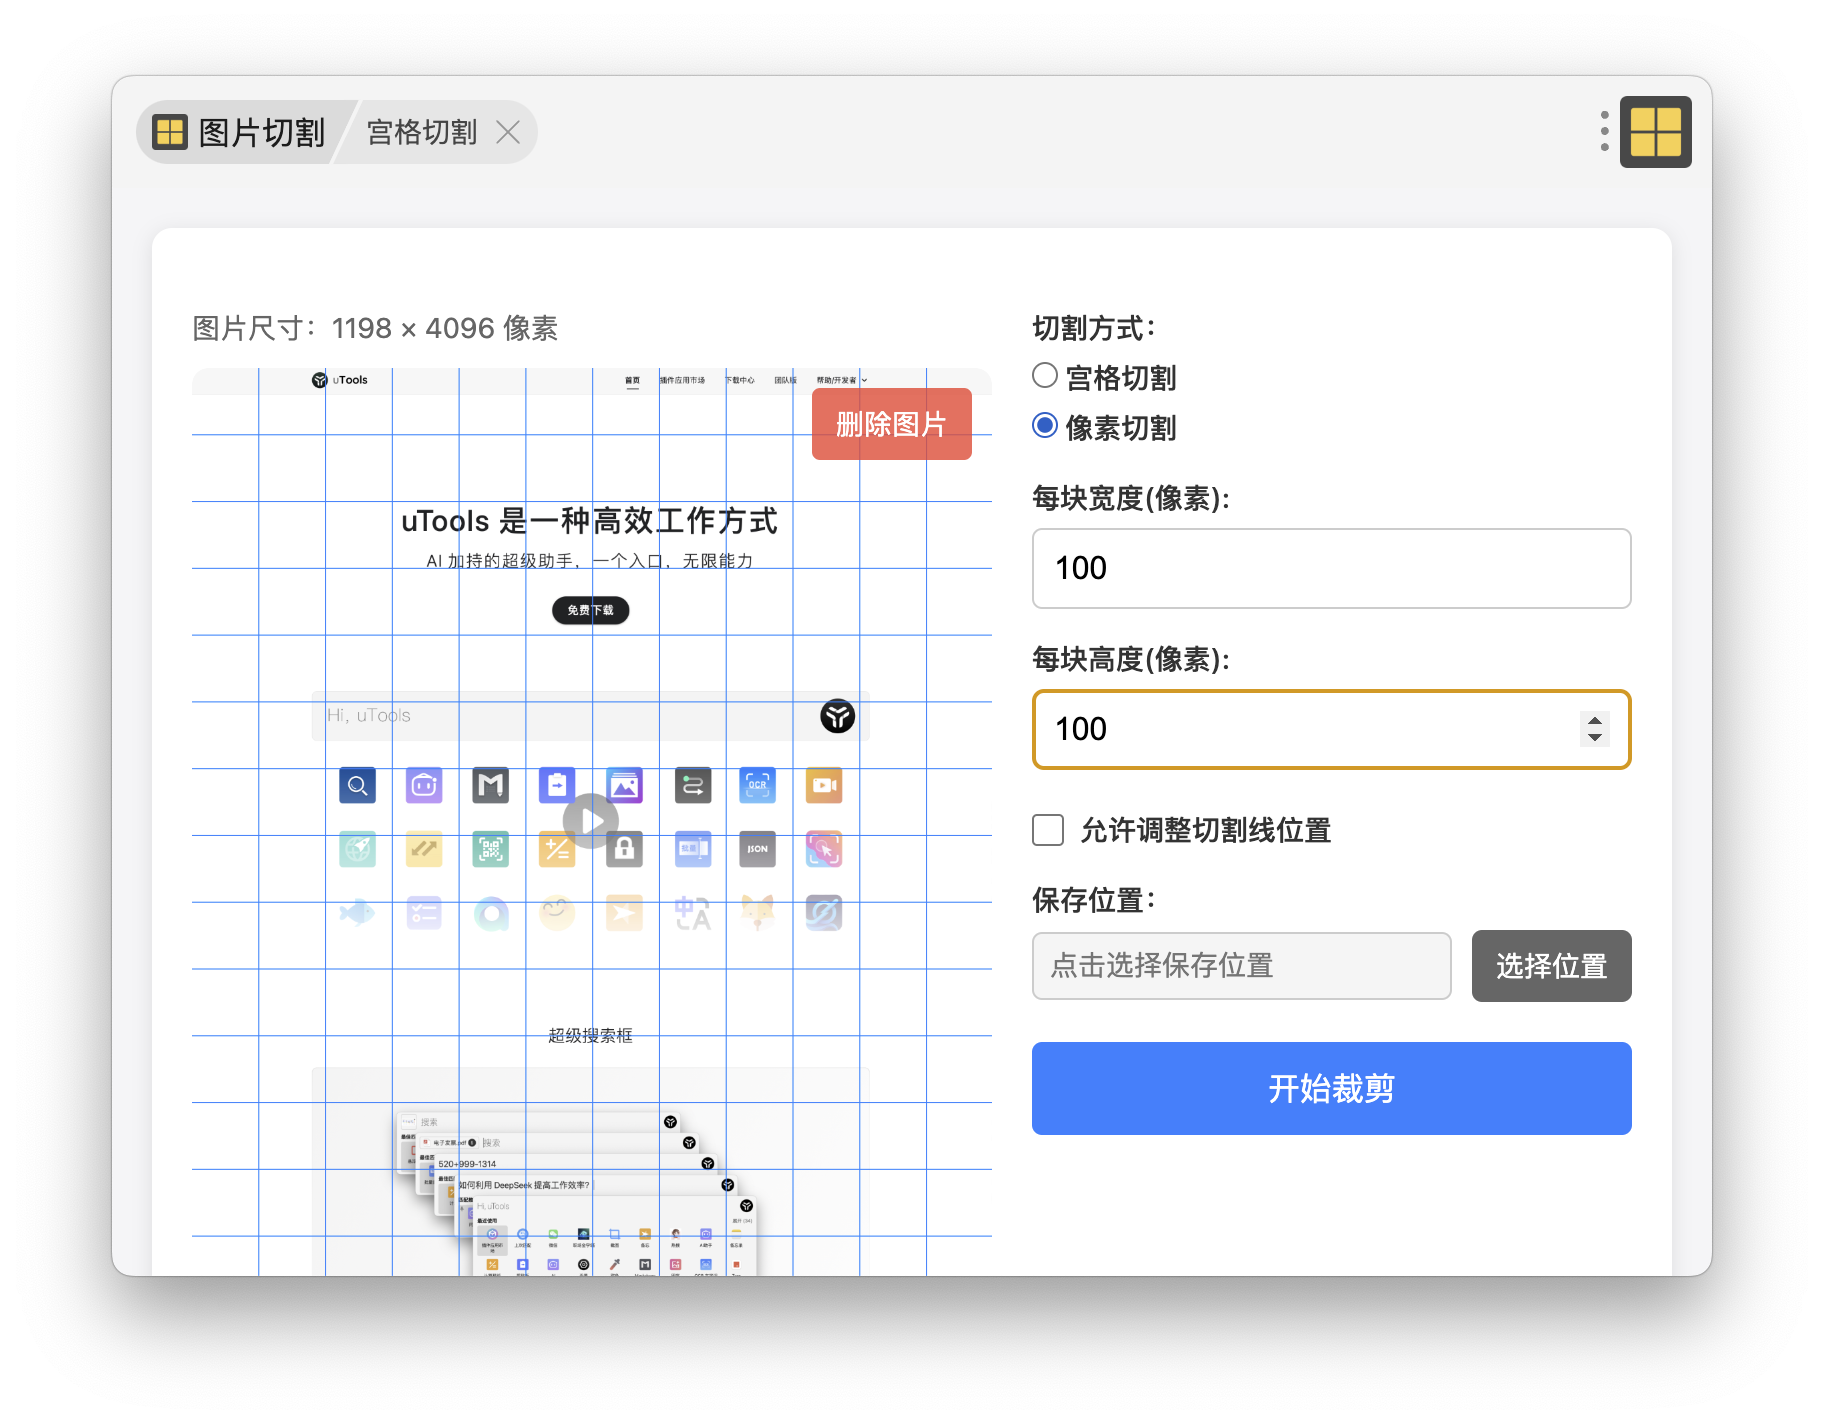Click the blue search magnifier app icon
The height and width of the screenshot is (1424, 1824).
click(x=358, y=786)
